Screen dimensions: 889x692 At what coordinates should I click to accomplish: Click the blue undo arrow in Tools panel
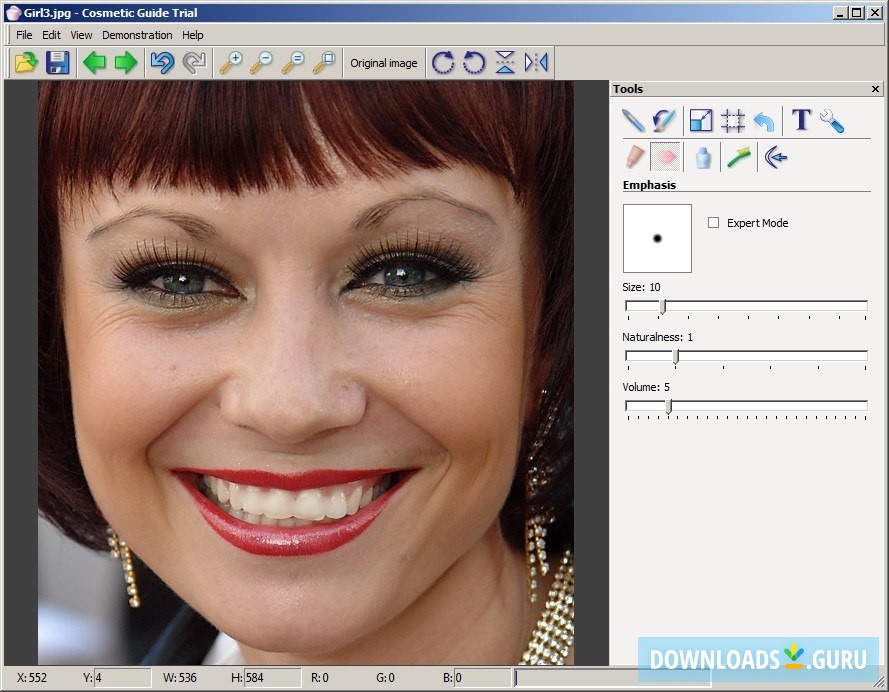click(x=764, y=120)
